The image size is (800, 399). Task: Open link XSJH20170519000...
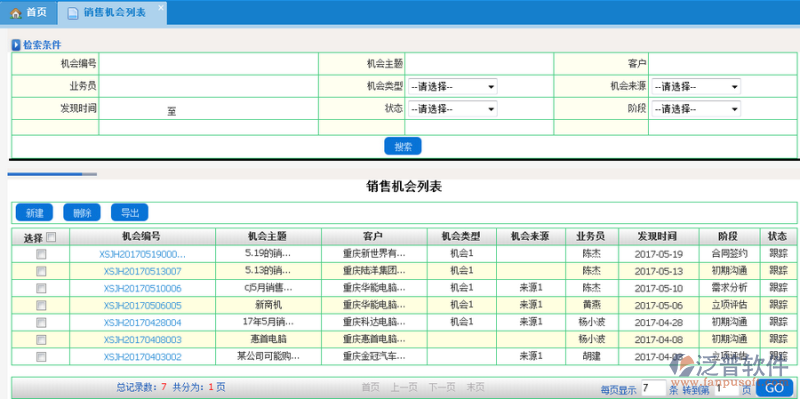(142, 254)
